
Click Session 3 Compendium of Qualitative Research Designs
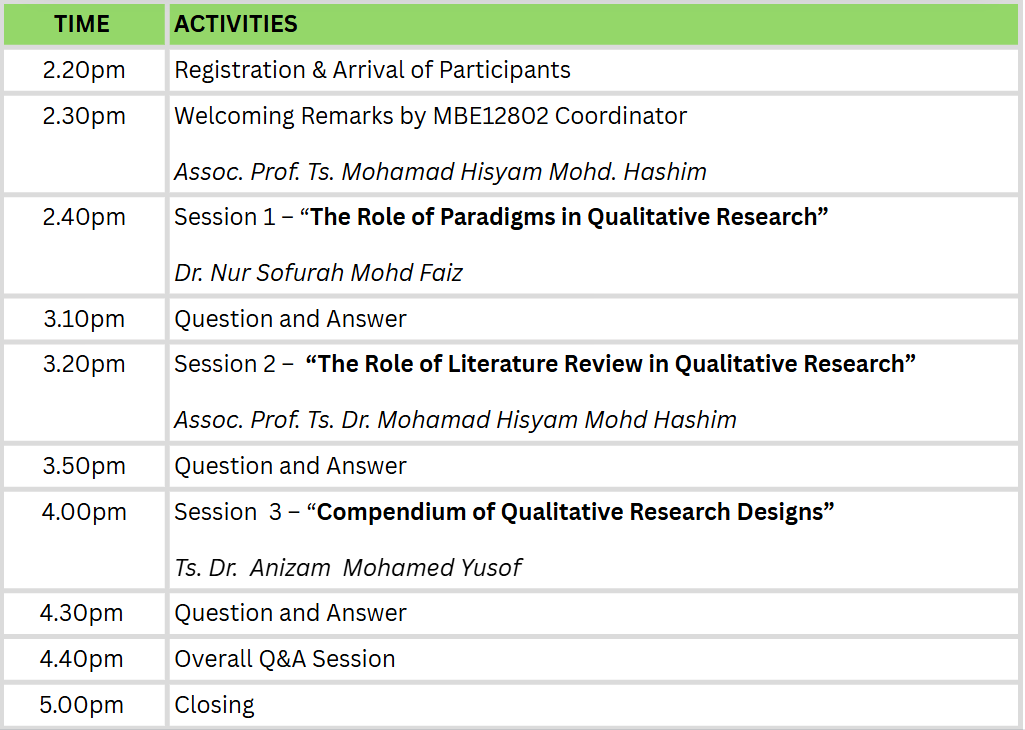[504, 512]
